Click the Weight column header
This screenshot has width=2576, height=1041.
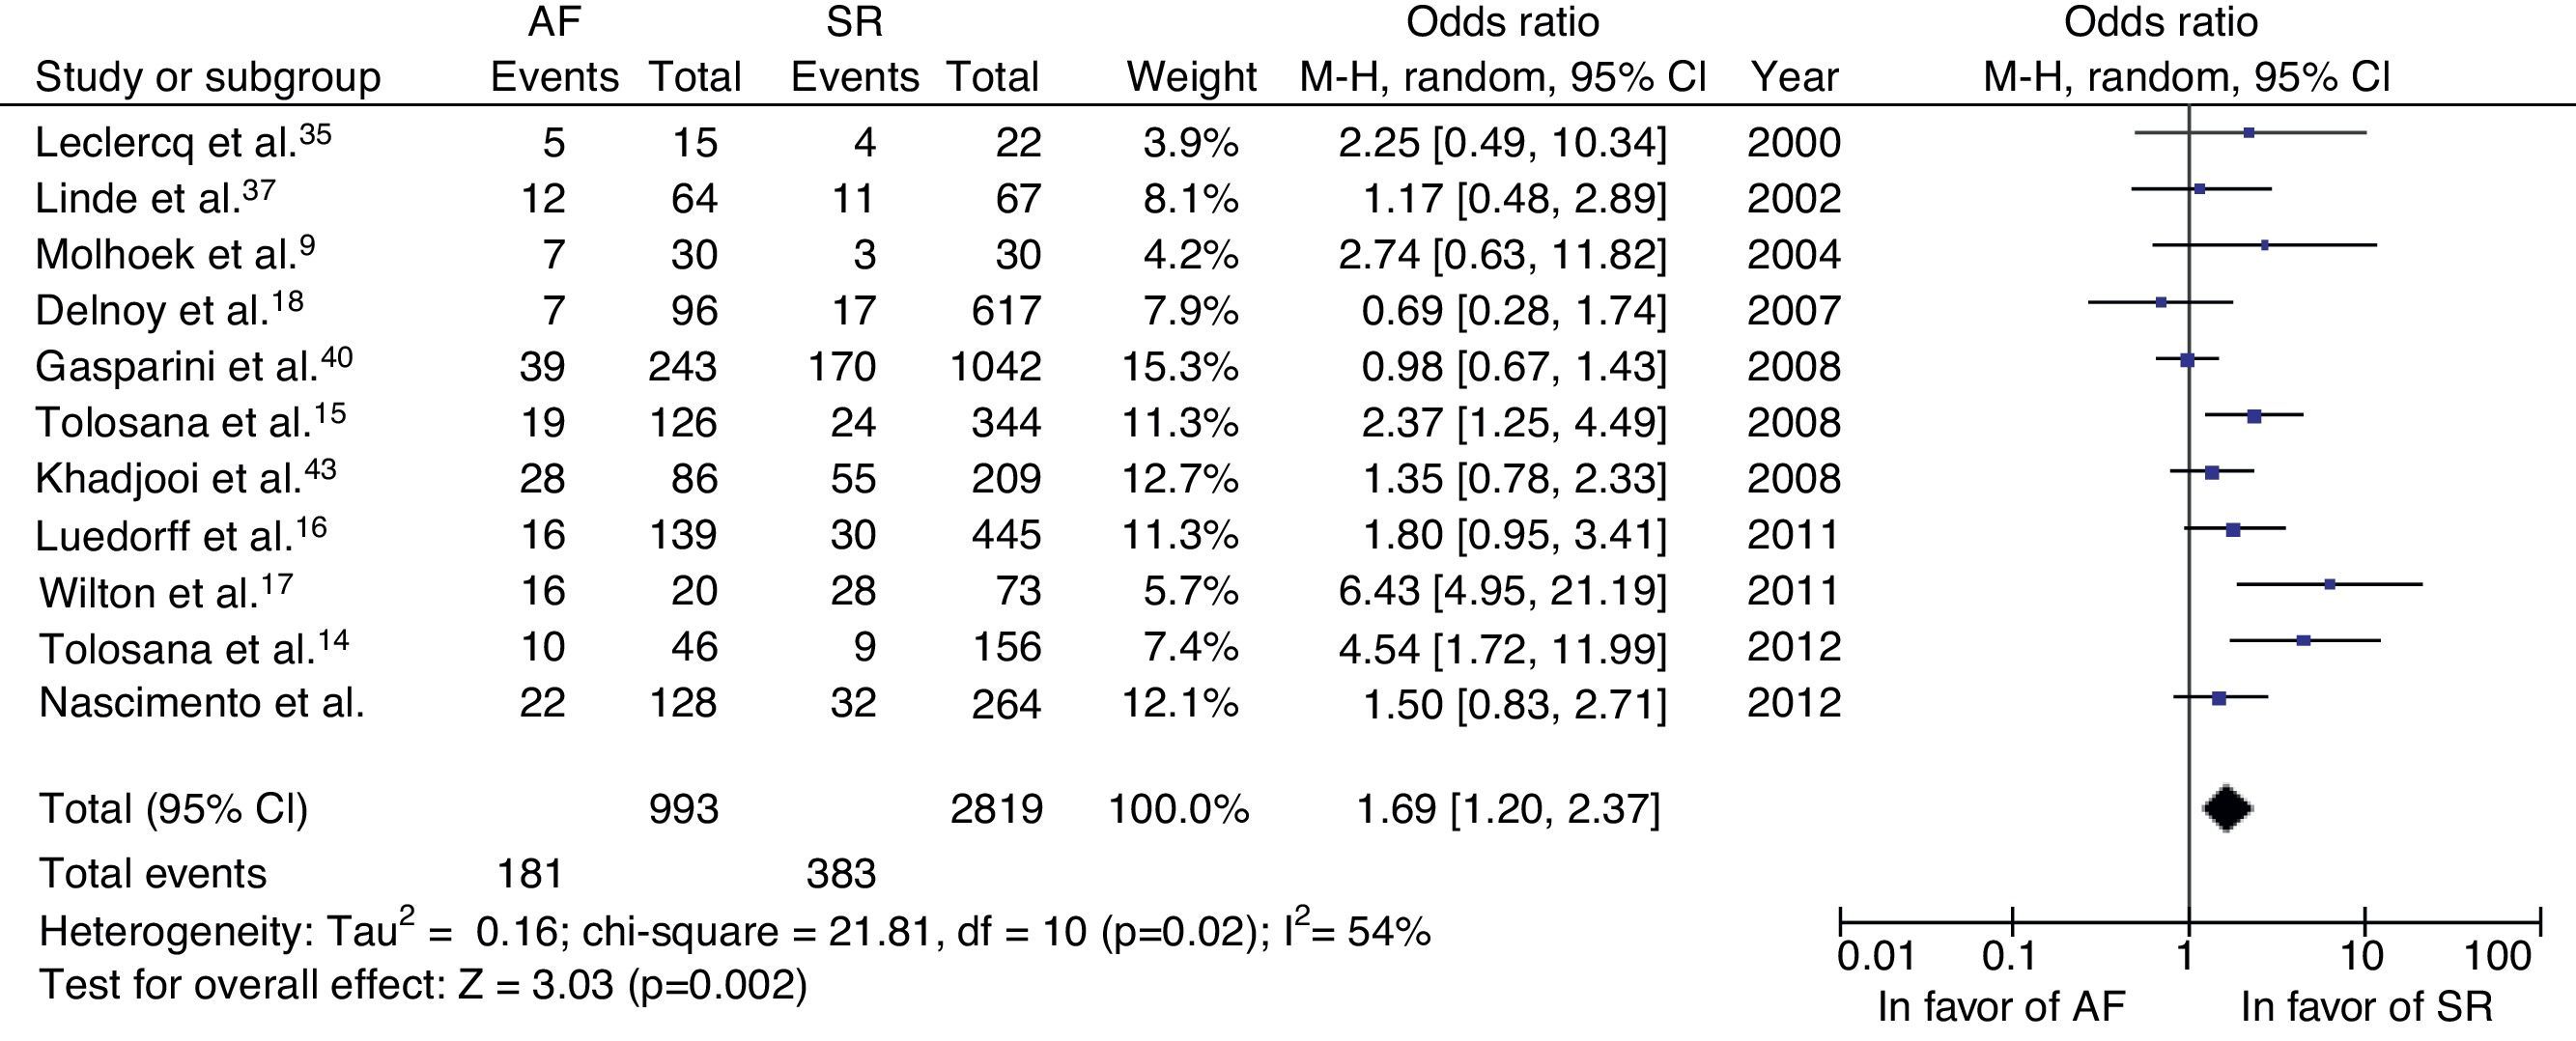[1191, 77]
